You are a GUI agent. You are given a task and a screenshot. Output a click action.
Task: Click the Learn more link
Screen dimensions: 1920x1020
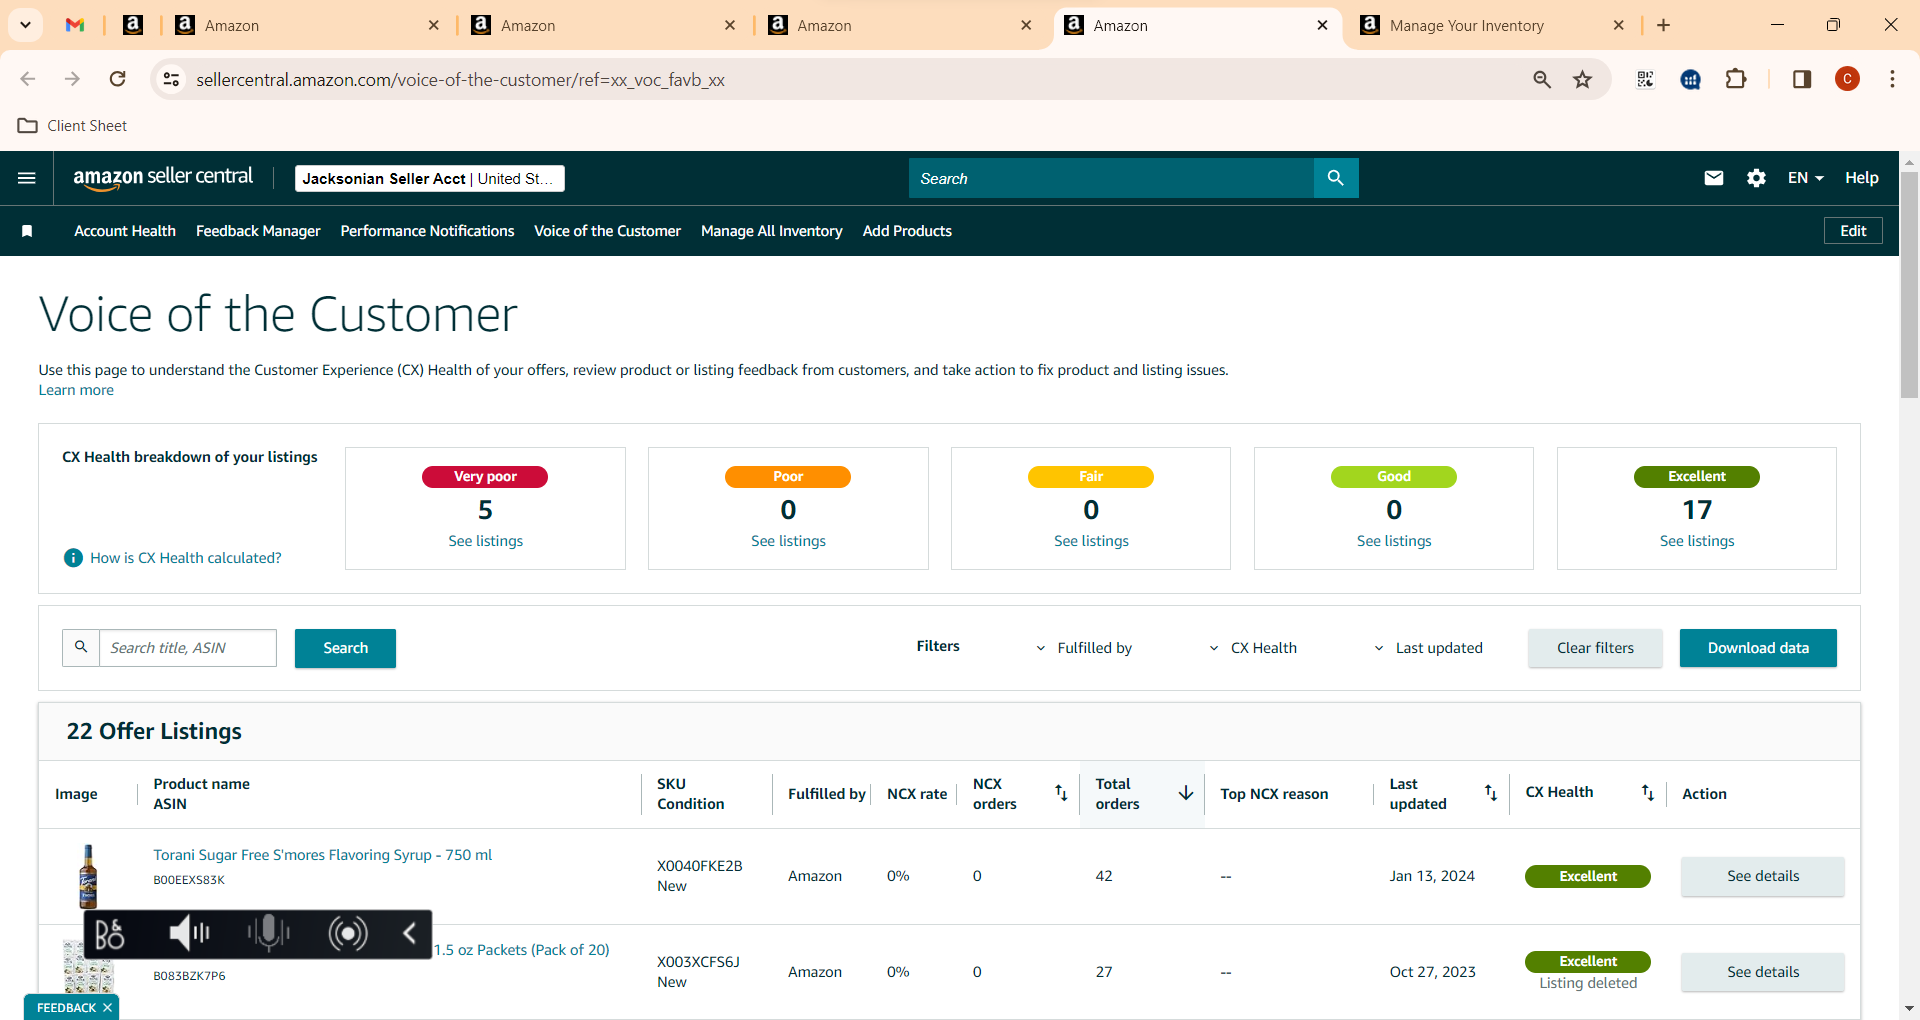pyautogui.click(x=76, y=390)
